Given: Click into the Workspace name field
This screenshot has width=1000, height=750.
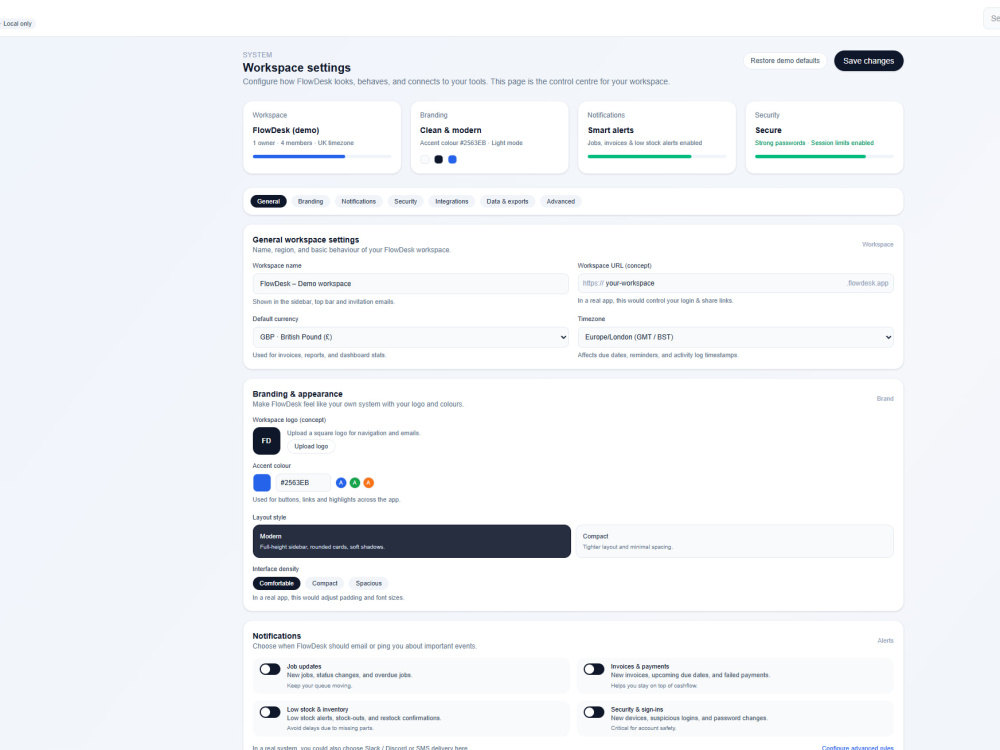Looking at the screenshot, I should pyautogui.click(x=410, y=284).
